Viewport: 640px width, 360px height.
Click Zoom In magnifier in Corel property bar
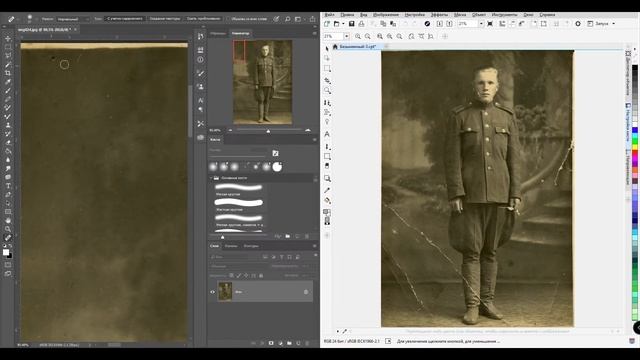[x=358, y=36]
